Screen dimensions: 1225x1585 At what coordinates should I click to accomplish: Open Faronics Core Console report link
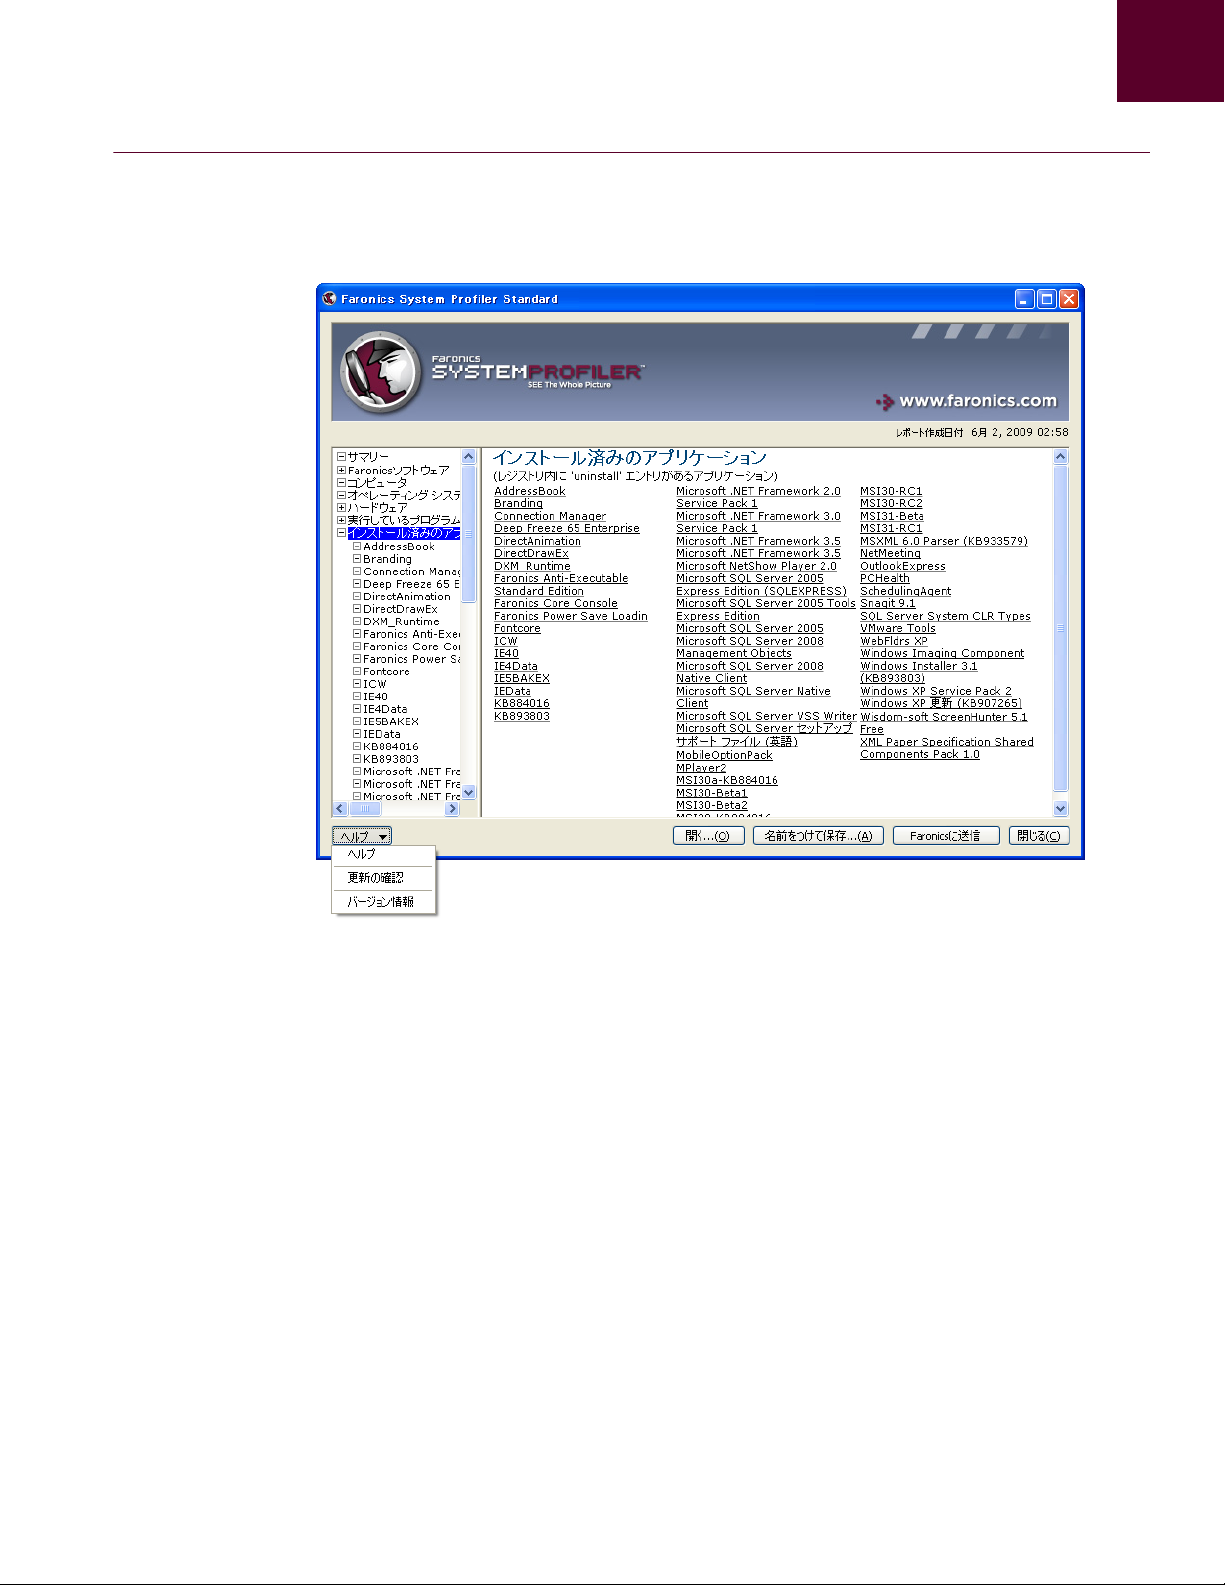pyautogui.click(x=556, y=603)
